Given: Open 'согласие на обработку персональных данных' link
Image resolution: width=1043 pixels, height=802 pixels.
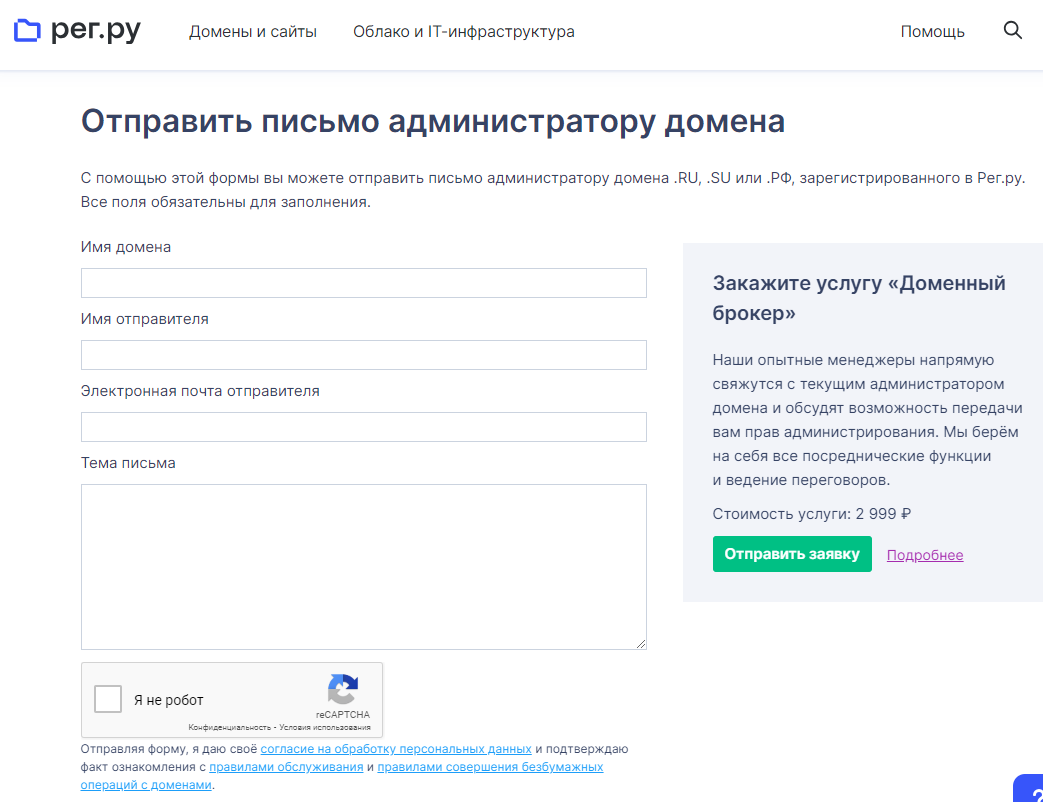Looking at the screenshot, I should click(396, 749).
